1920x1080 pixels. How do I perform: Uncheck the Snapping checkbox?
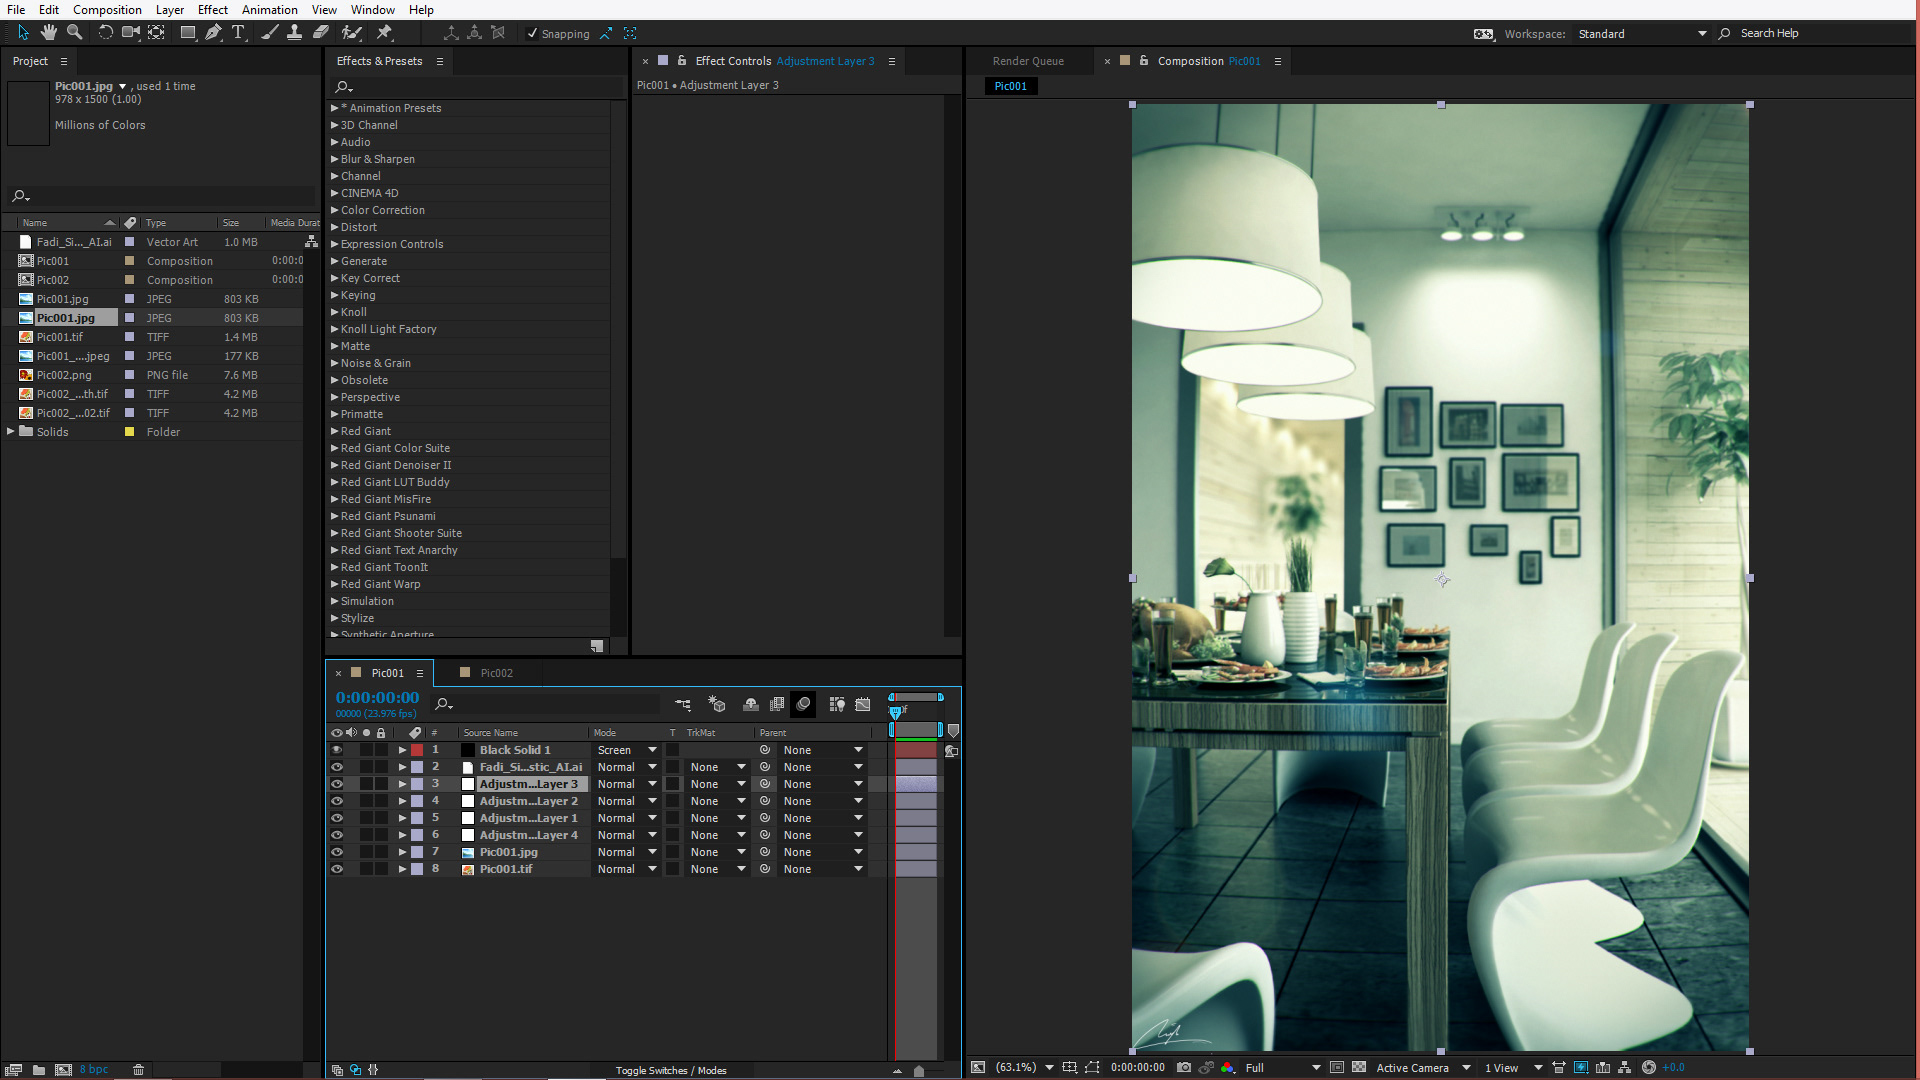(532, 34)
